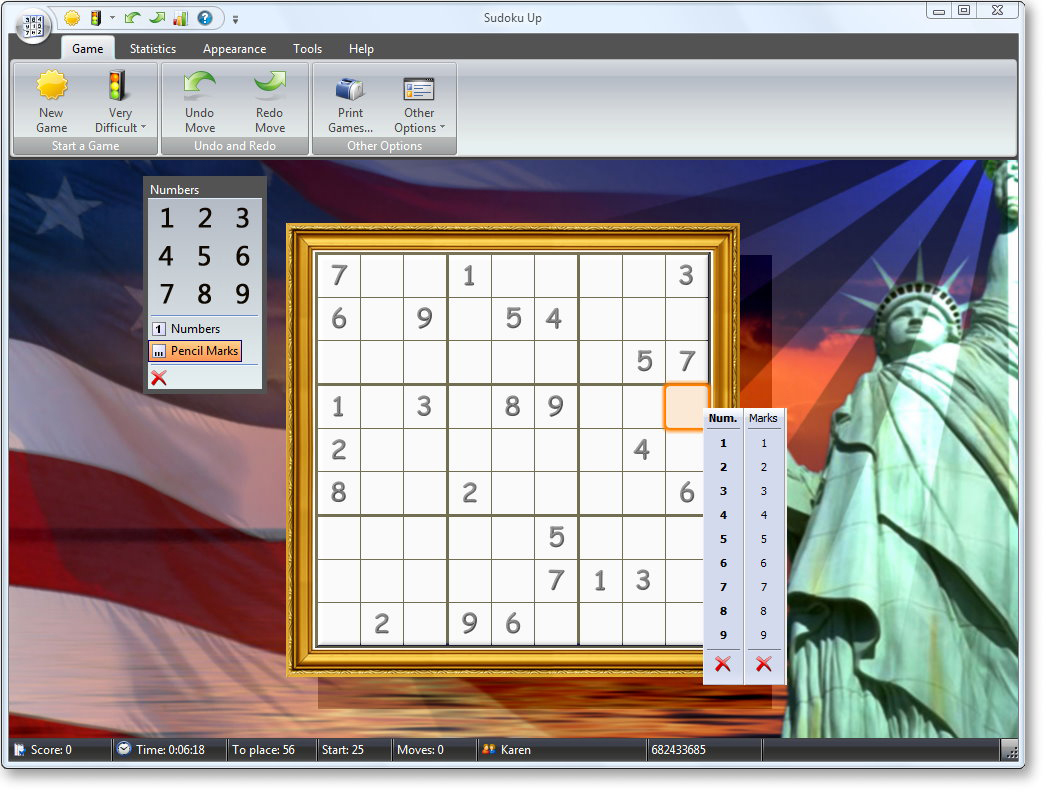Click the game number 682433685 in status bar
Image resolution: width=1049 pixels, height=796 pixels.
point(678,751)
